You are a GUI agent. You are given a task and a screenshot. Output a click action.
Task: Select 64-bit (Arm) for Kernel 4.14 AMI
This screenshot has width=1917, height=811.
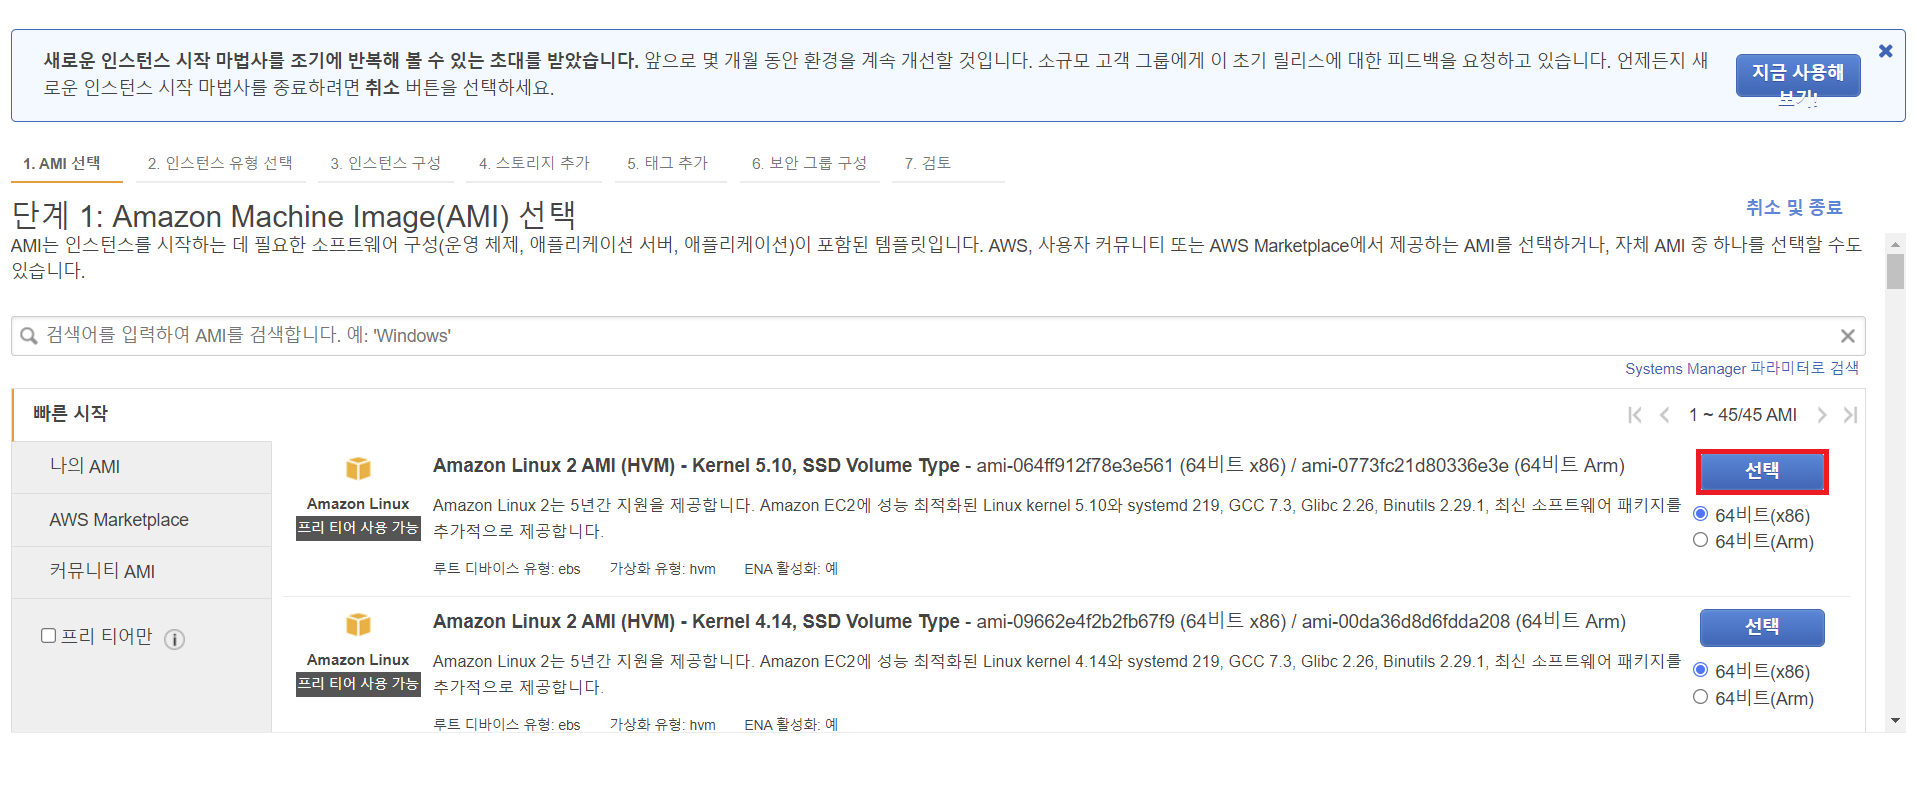[1700, 697]
